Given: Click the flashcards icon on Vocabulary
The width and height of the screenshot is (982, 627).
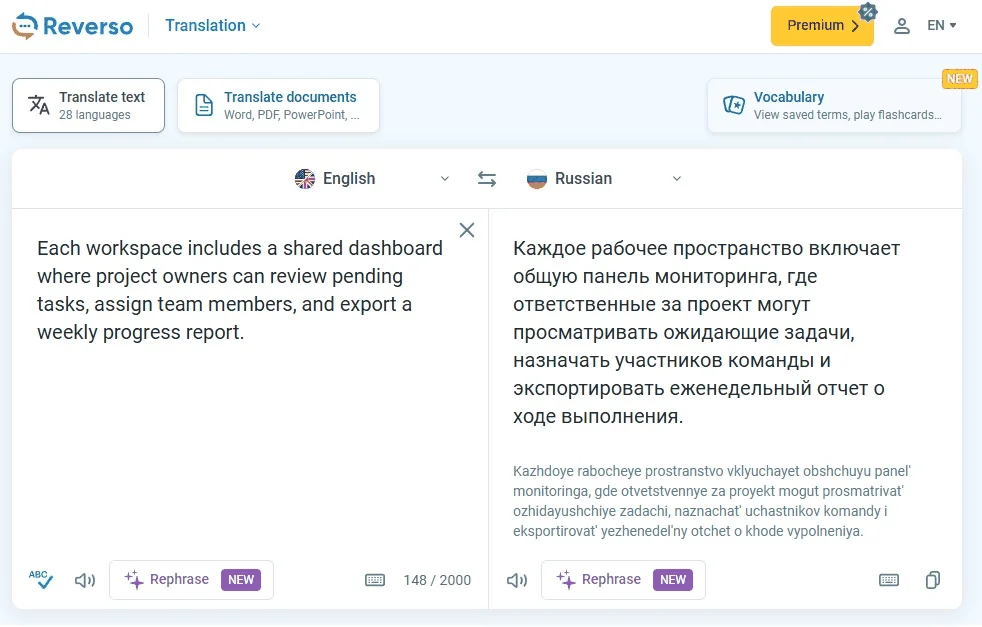Looking at the screenshot, I should click(x=733, y=105).
